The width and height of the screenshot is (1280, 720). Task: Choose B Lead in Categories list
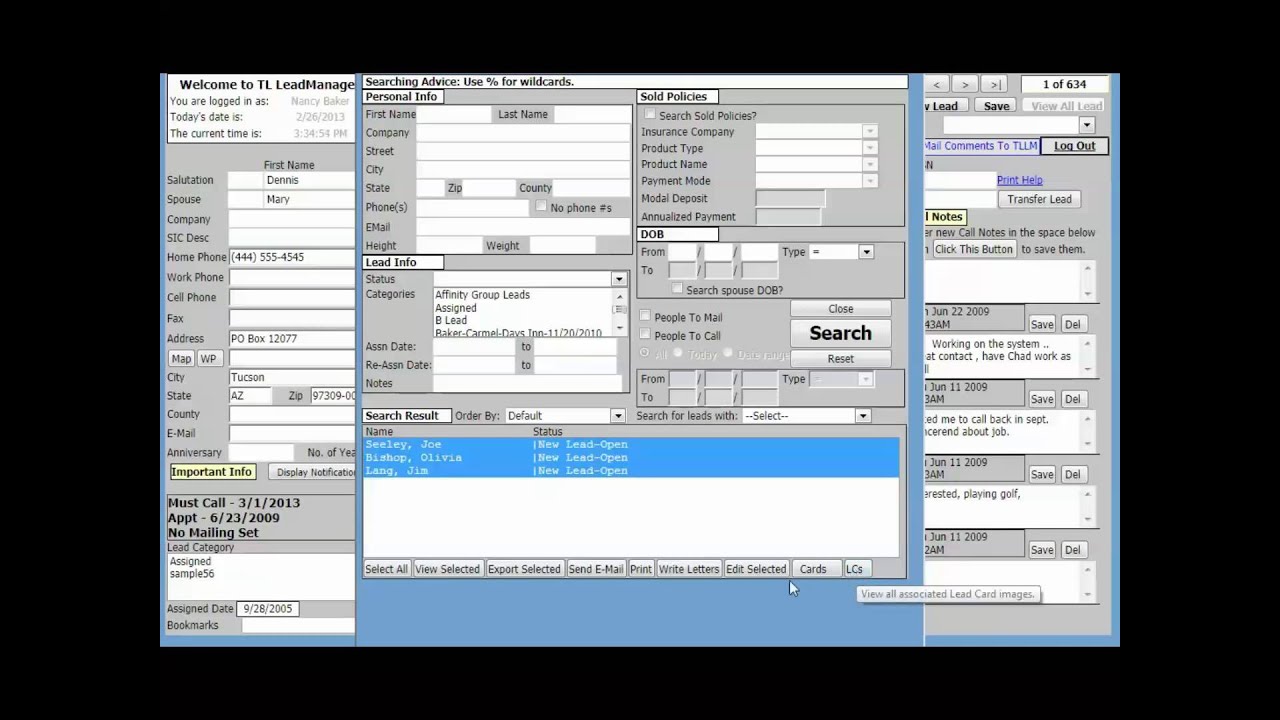pos(451,321)
